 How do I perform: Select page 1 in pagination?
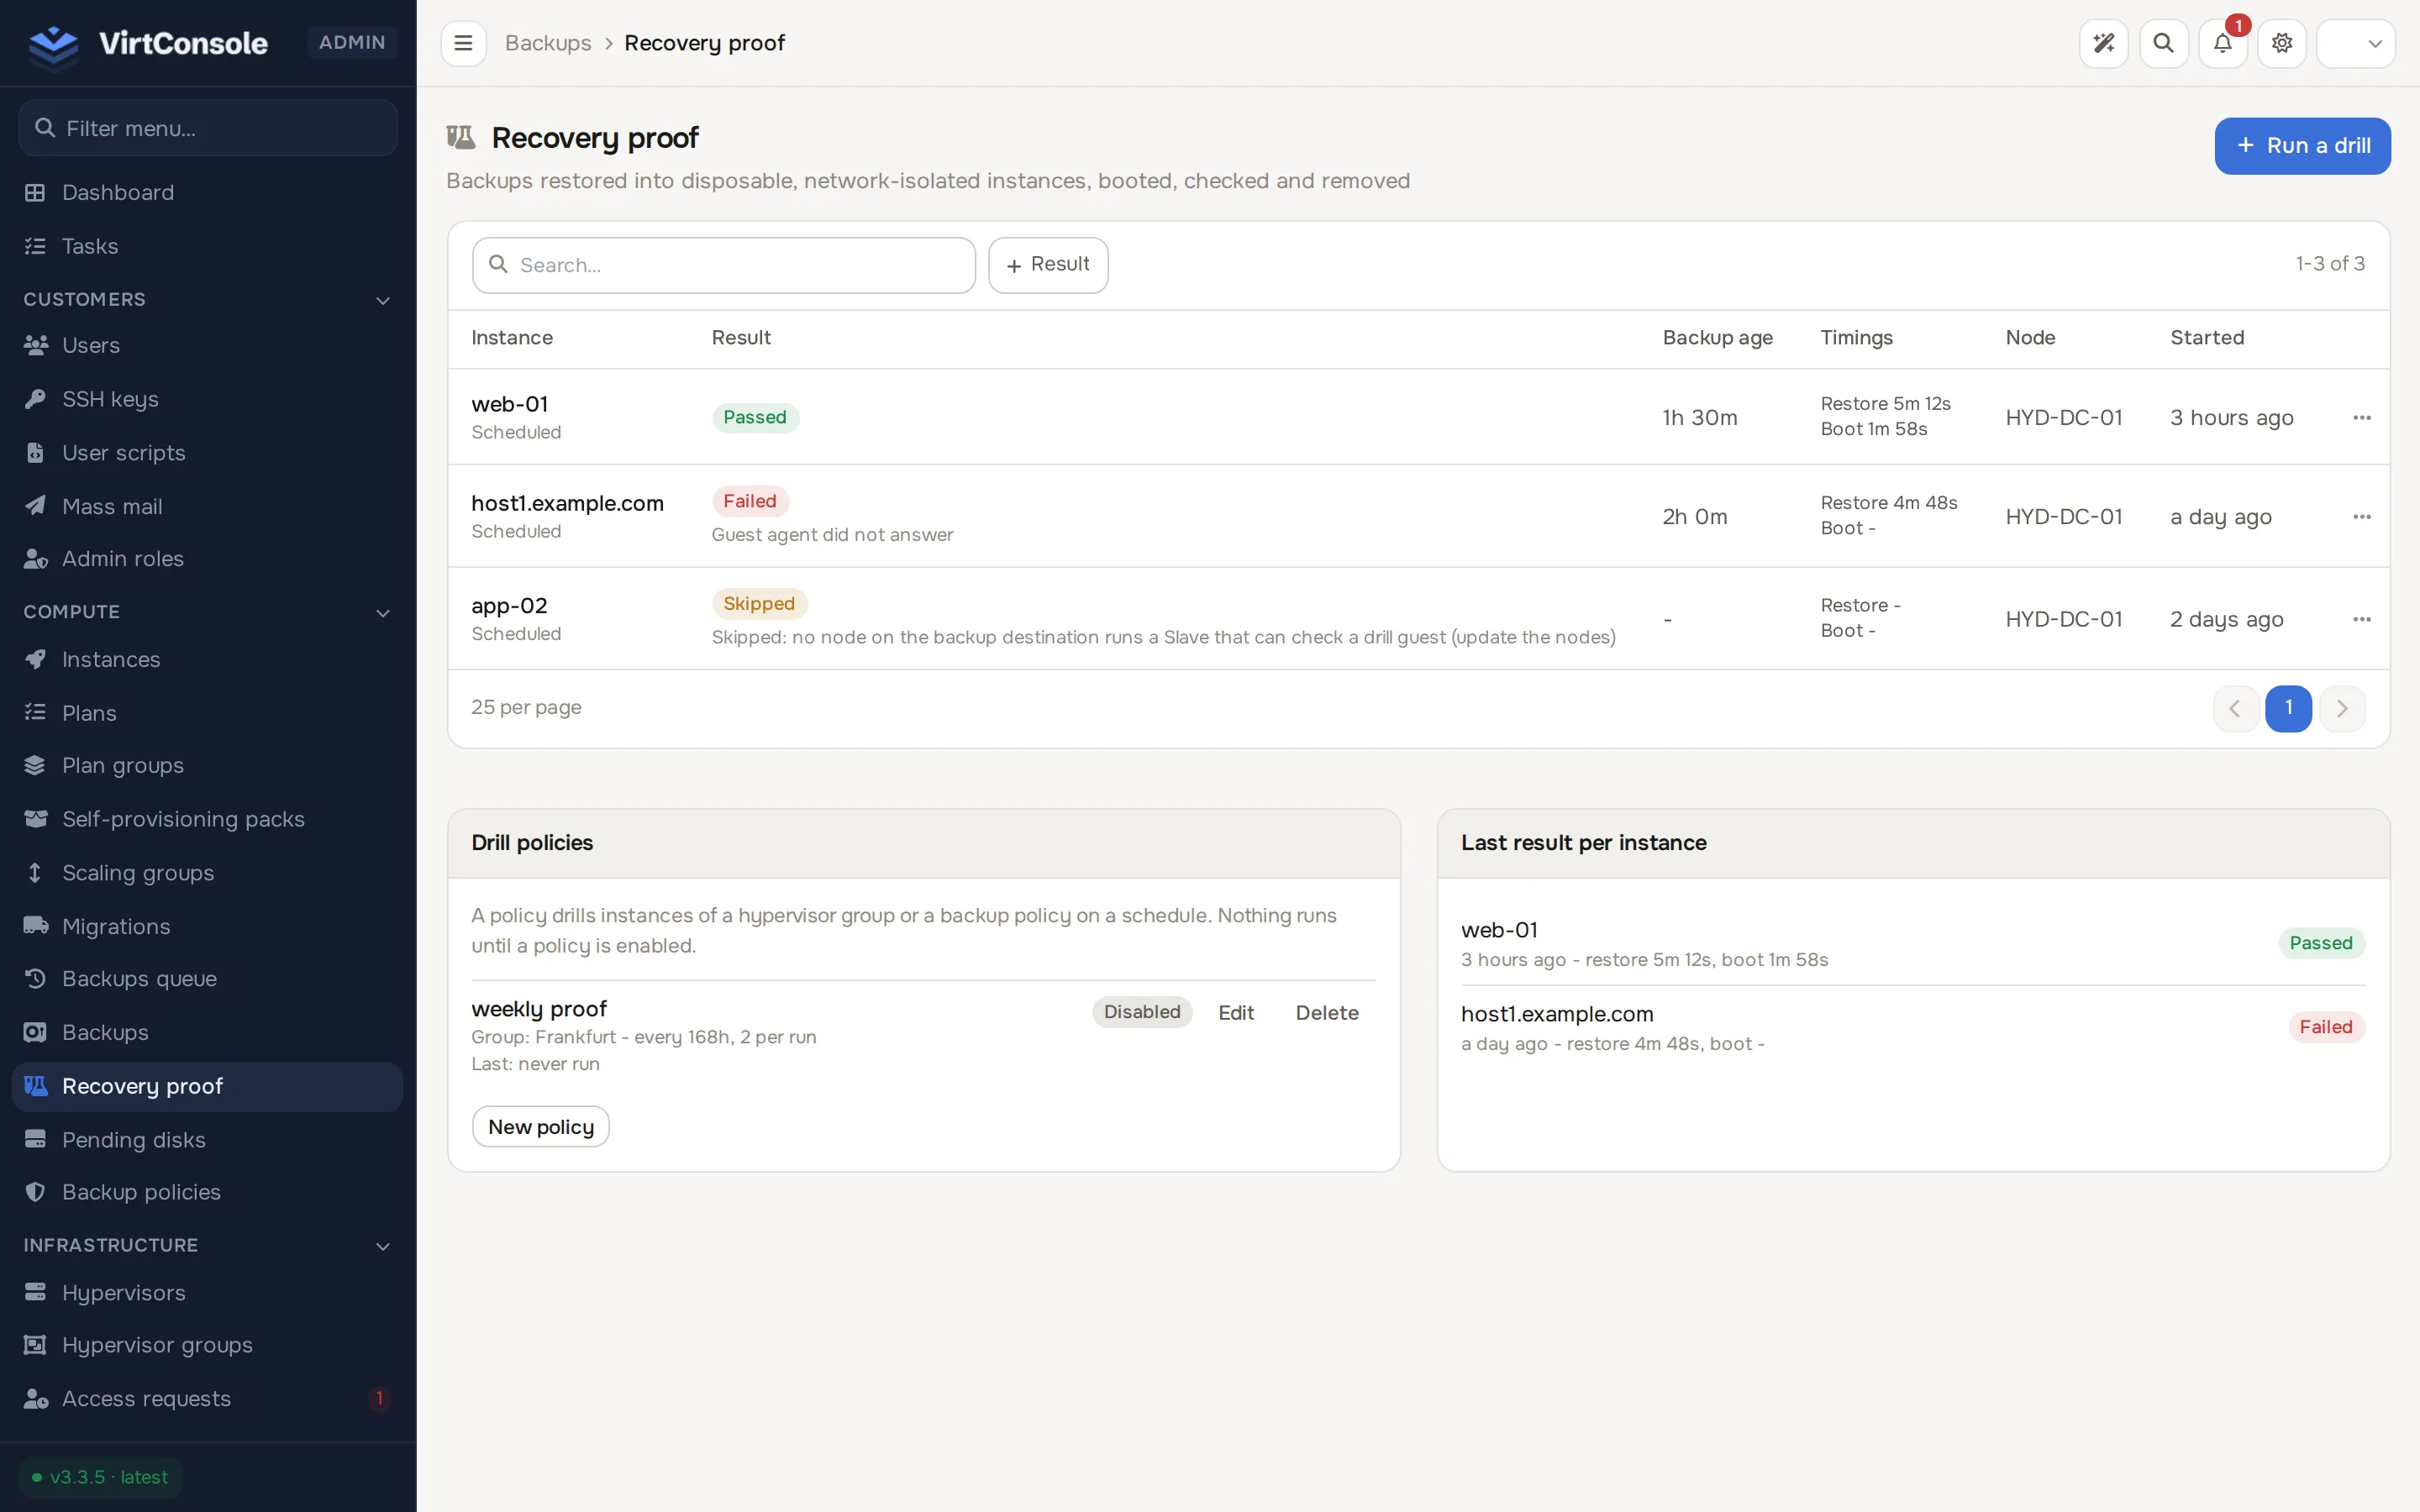pyautogui.click(x=2288, y=708)
